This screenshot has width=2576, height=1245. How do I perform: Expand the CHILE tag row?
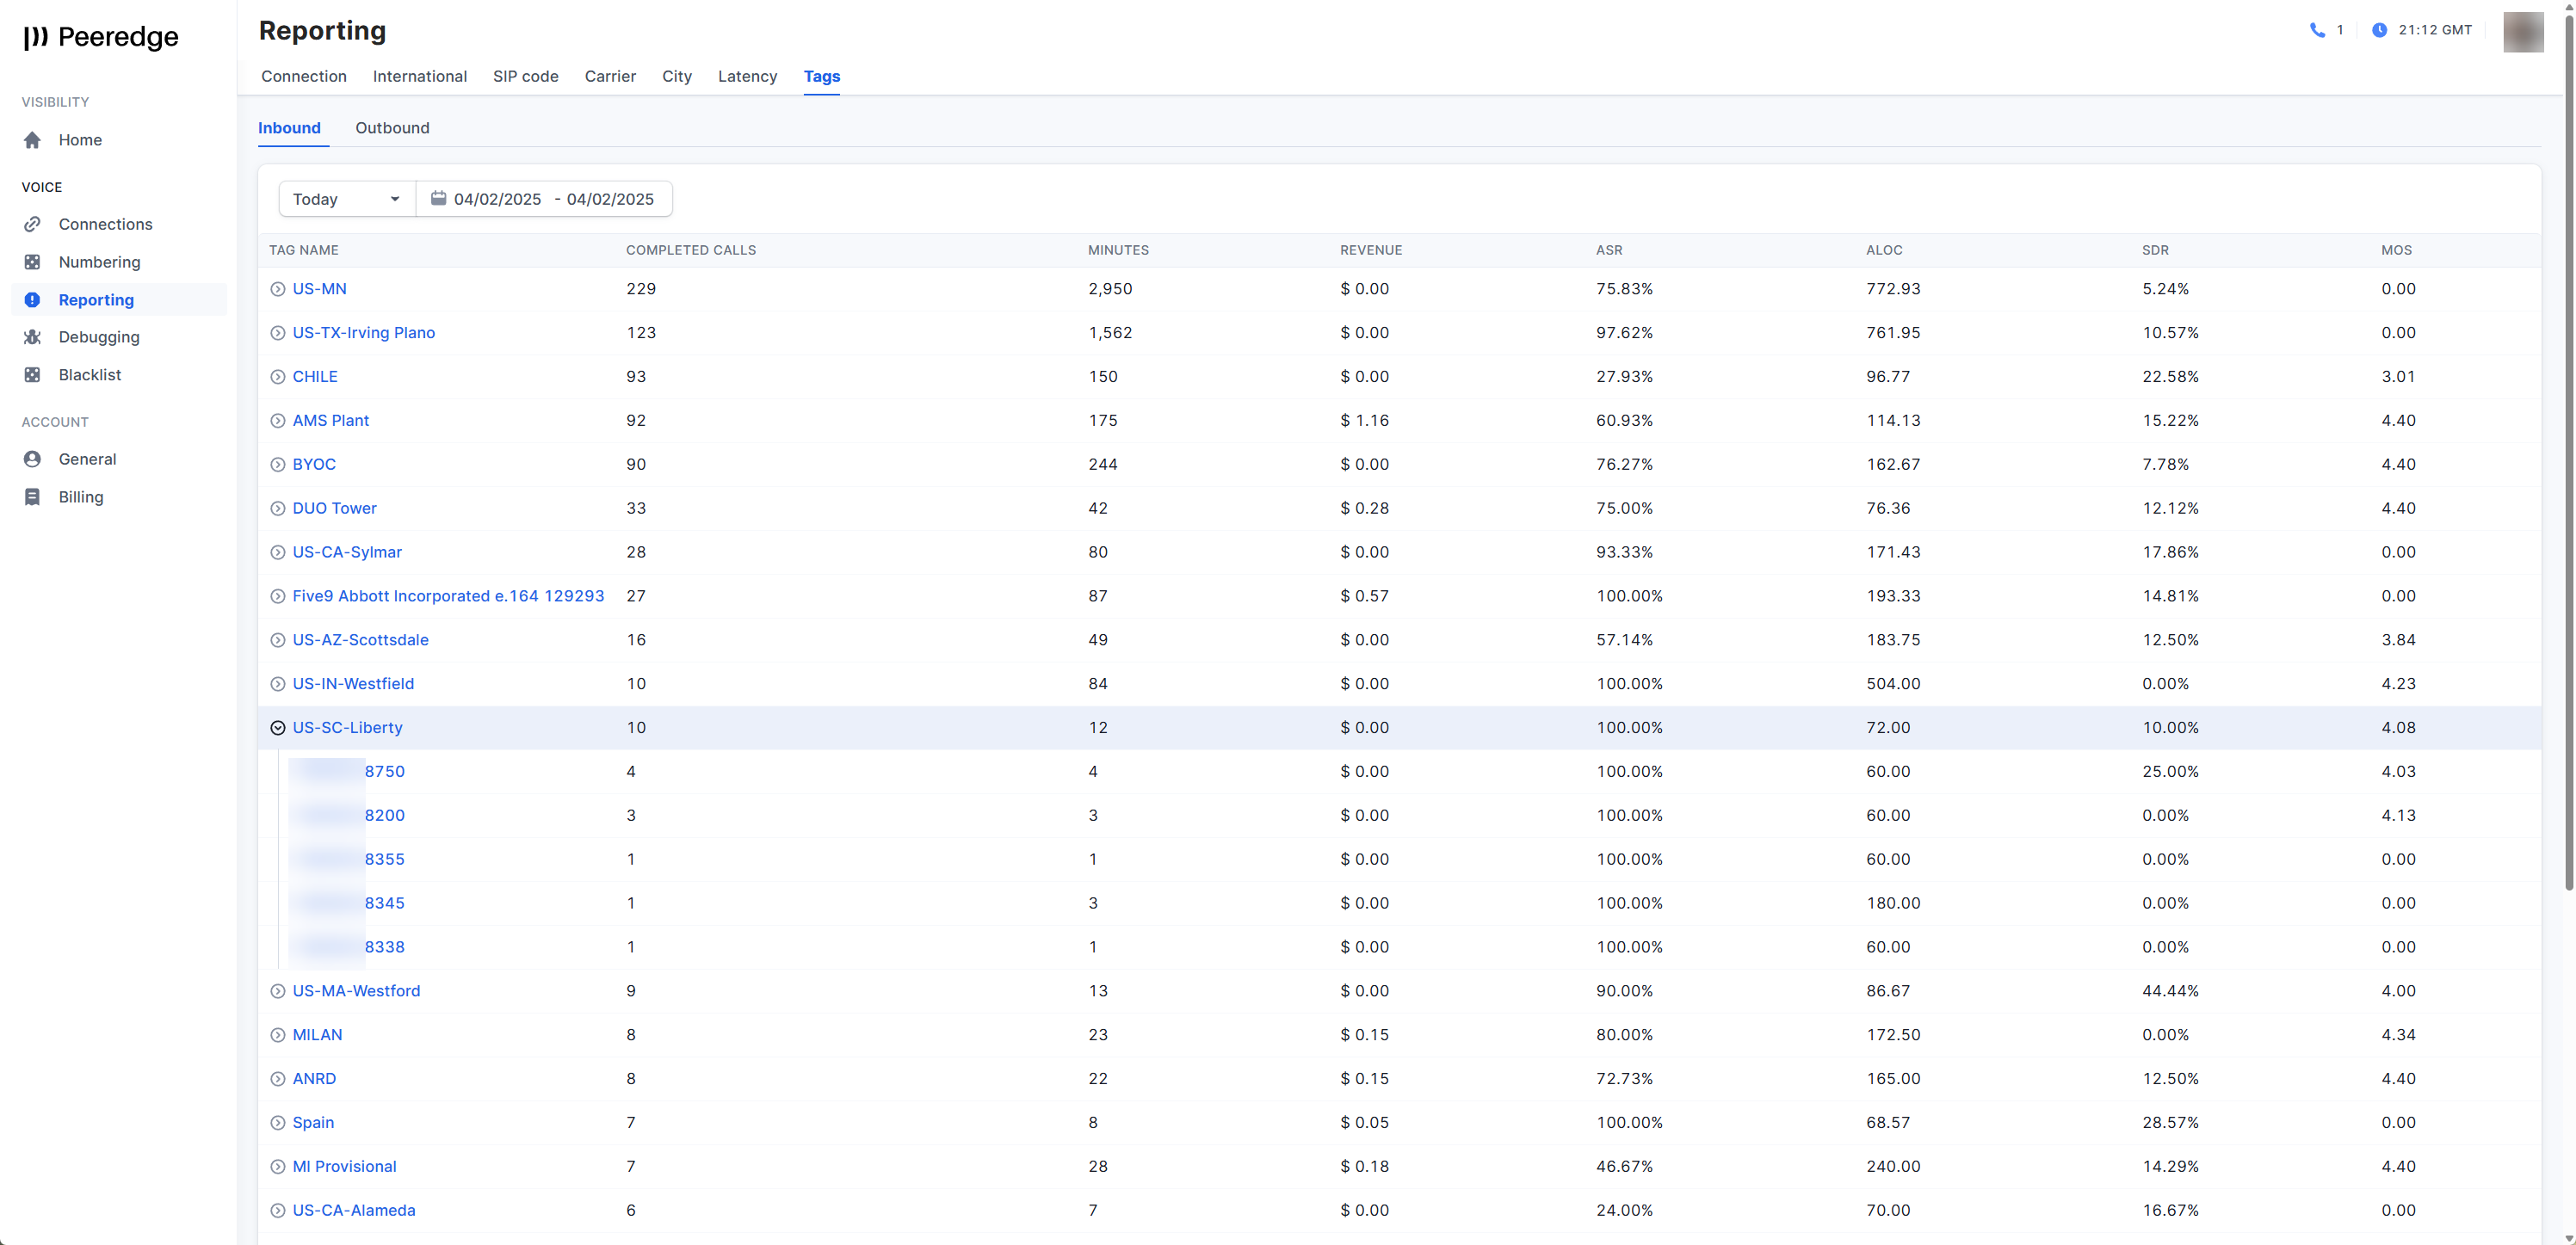point(278,377)
